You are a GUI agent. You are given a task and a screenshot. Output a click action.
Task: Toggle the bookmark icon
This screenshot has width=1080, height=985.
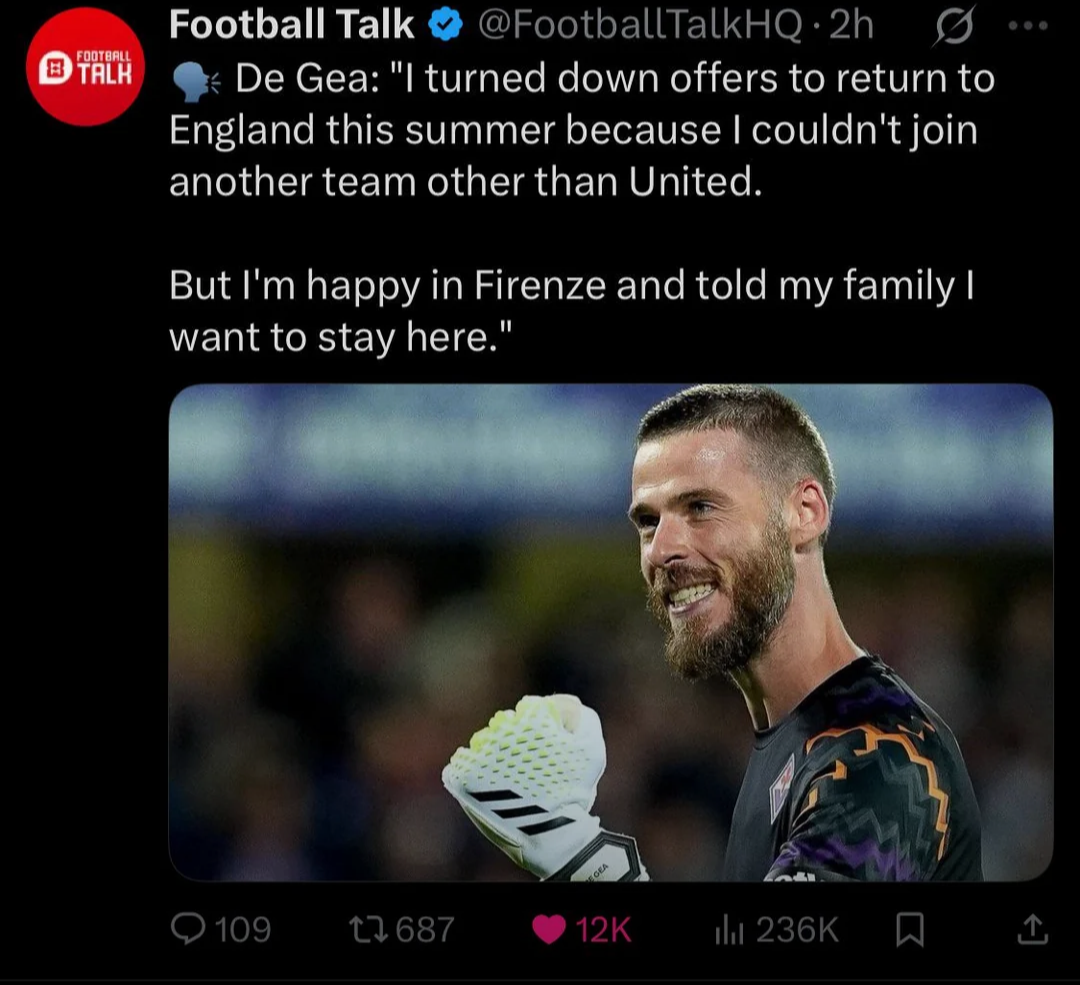(x=910, y=930)
